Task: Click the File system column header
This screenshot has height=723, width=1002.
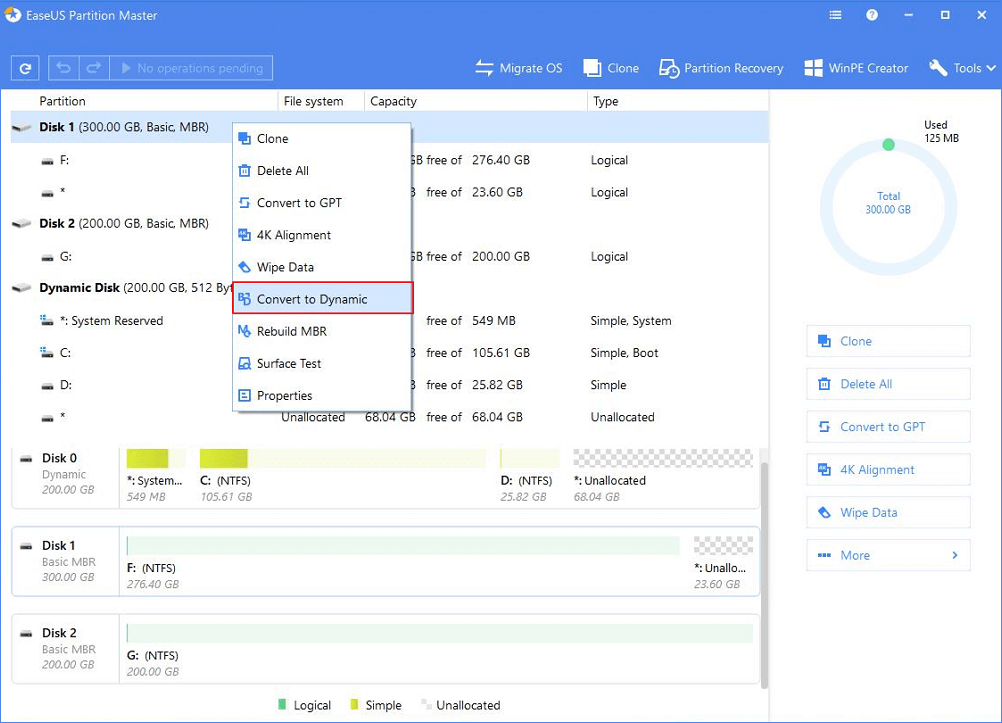Action: tap(313, 101)
